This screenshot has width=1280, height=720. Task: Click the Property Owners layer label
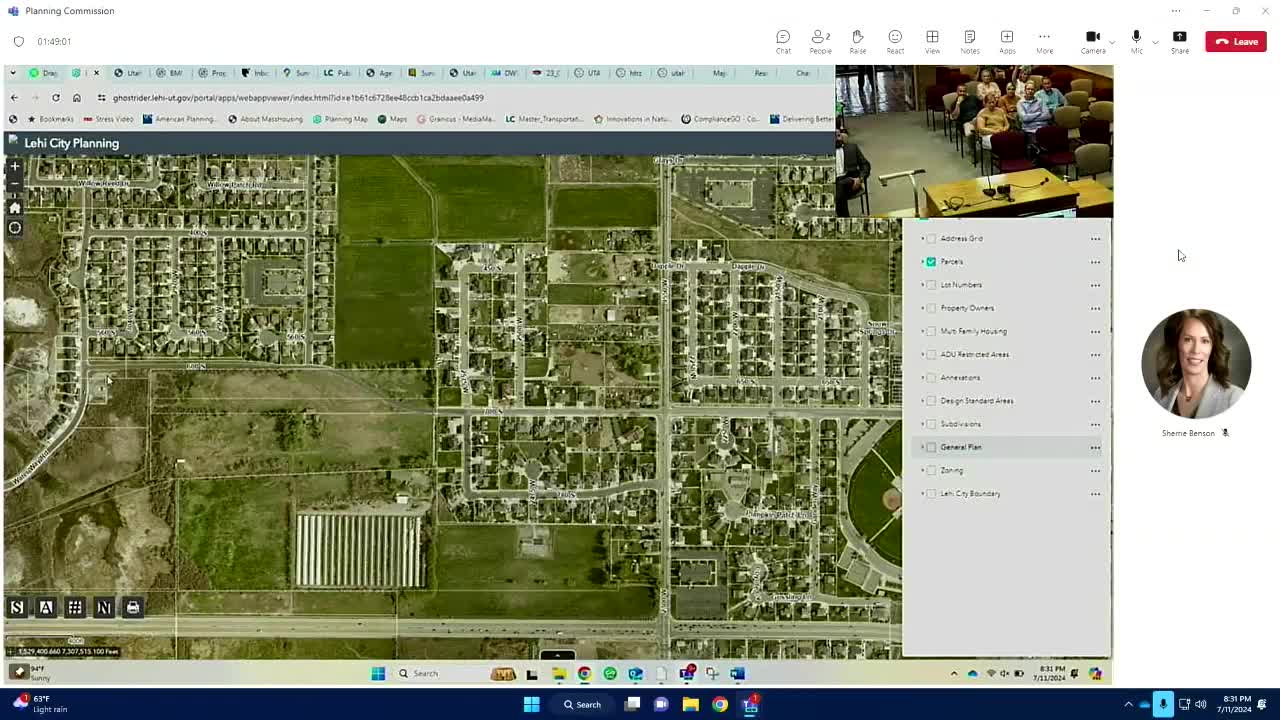point(967,308)
